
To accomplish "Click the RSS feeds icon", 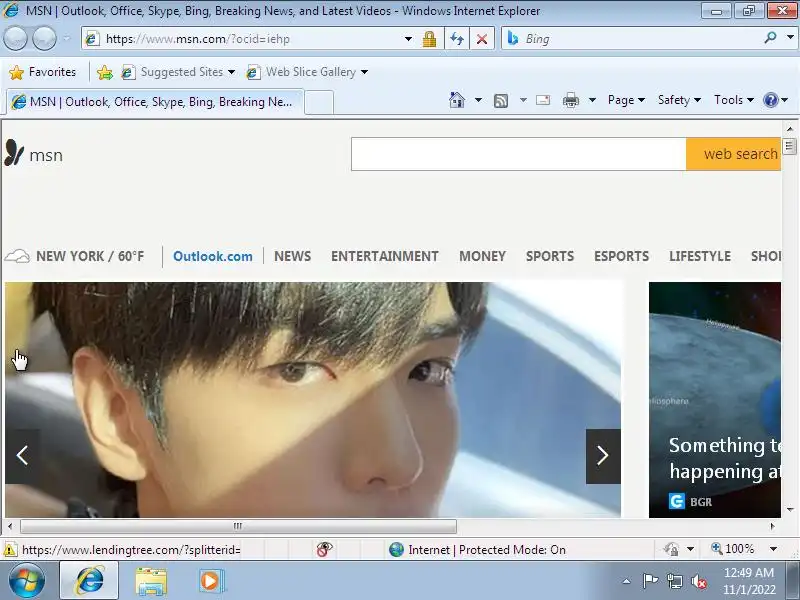I will 501,101.
